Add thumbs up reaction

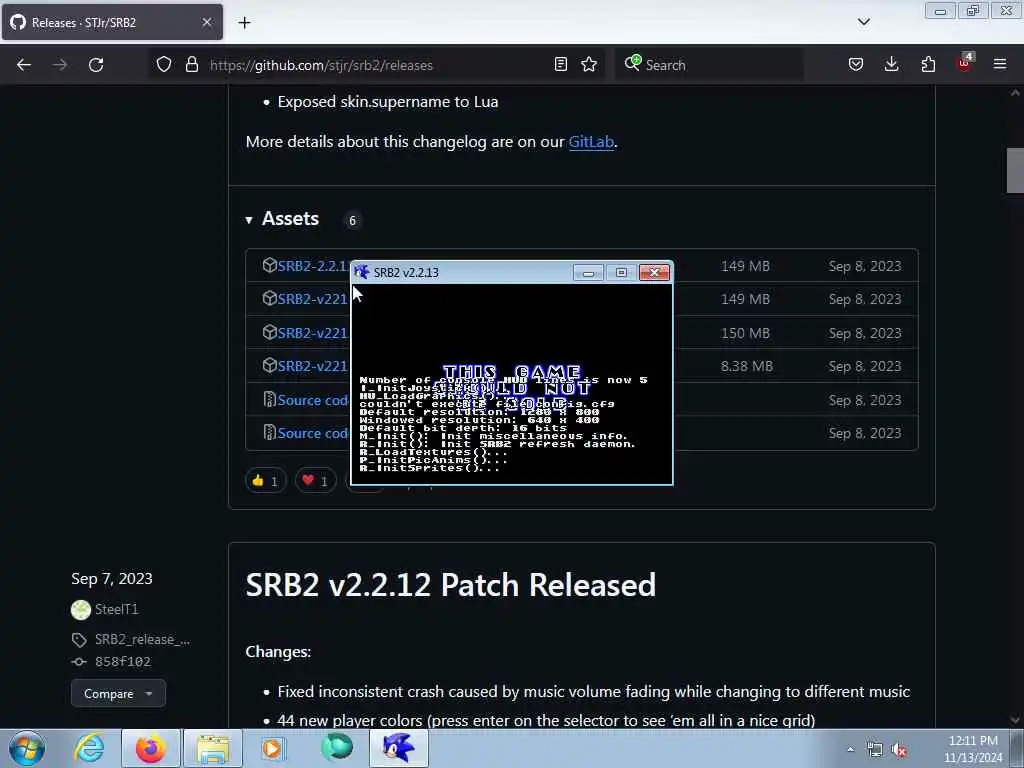pyautogui.click(x=265, y=481)
